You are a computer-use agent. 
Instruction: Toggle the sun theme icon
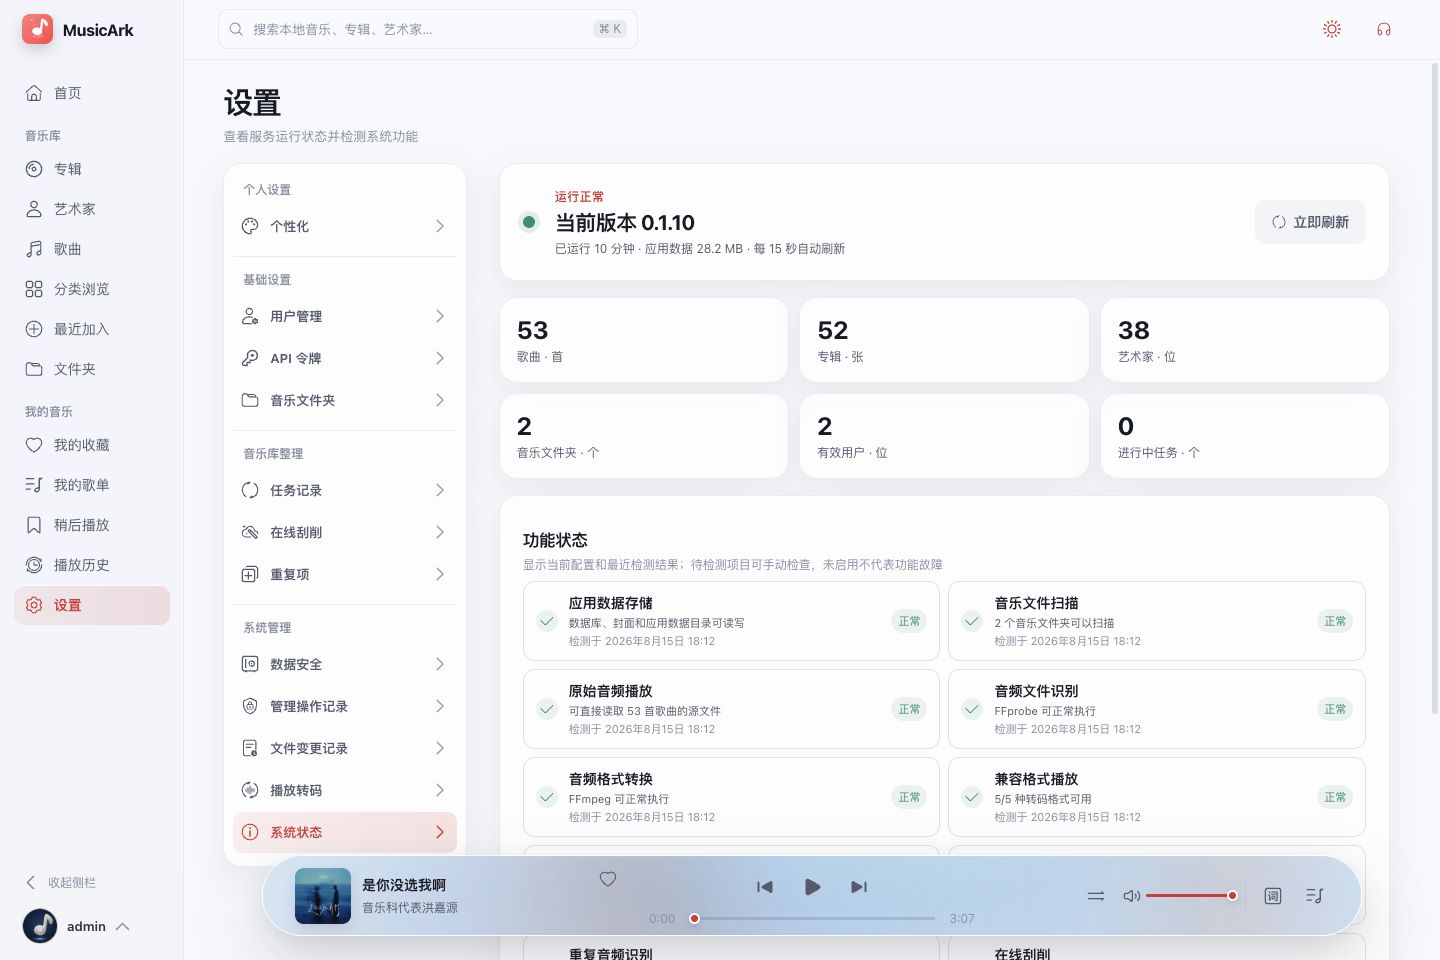pos(1332,29)
